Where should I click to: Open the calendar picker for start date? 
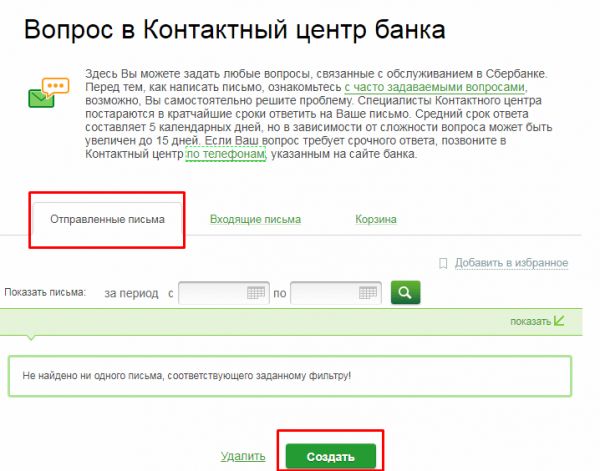tap(256, 293)
